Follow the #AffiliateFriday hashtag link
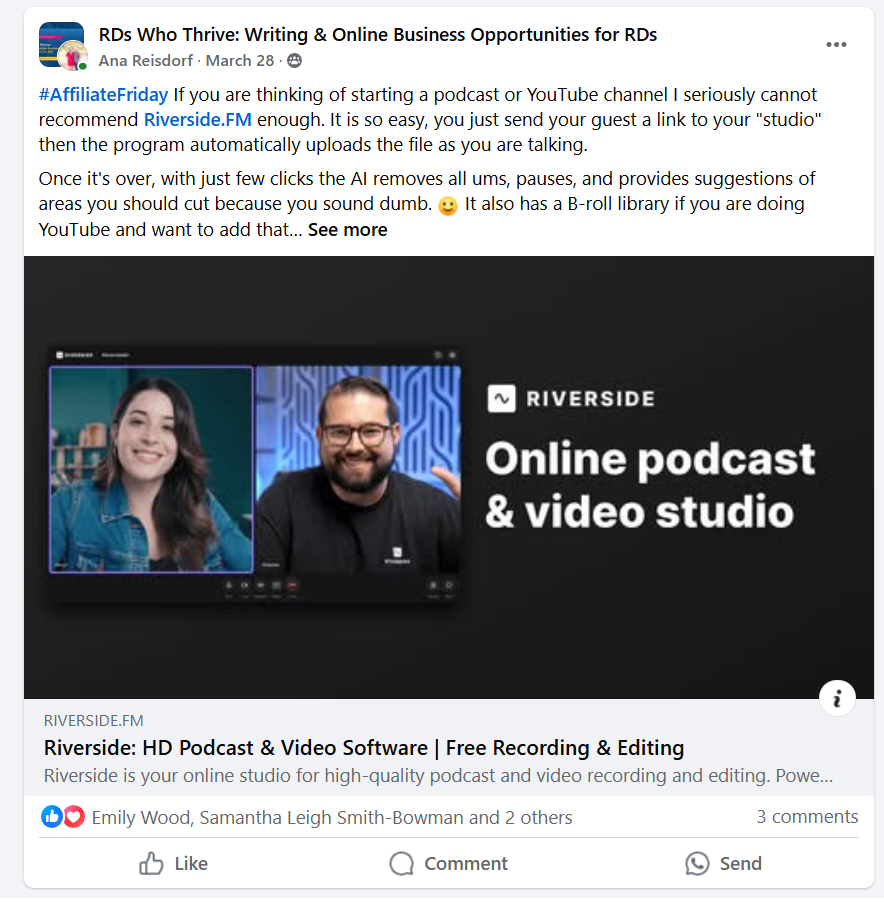This screenshot has width=884, height=906. click(x=103, y=94)
